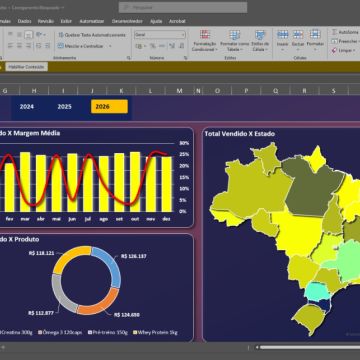
Task: Open the Acrobat ribbon tab
Action: [177, 21]
